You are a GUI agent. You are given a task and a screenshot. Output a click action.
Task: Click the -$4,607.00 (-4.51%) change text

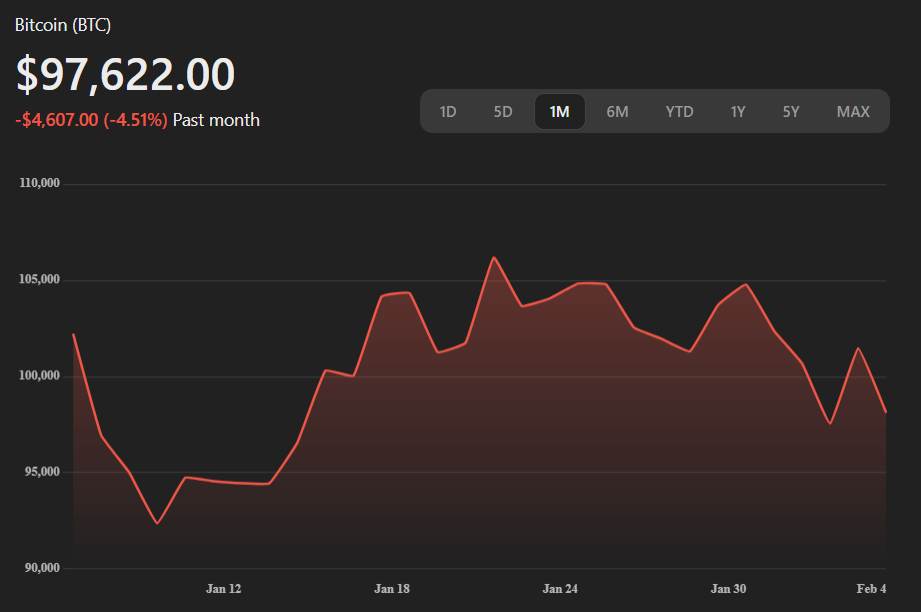coord(91,120)
